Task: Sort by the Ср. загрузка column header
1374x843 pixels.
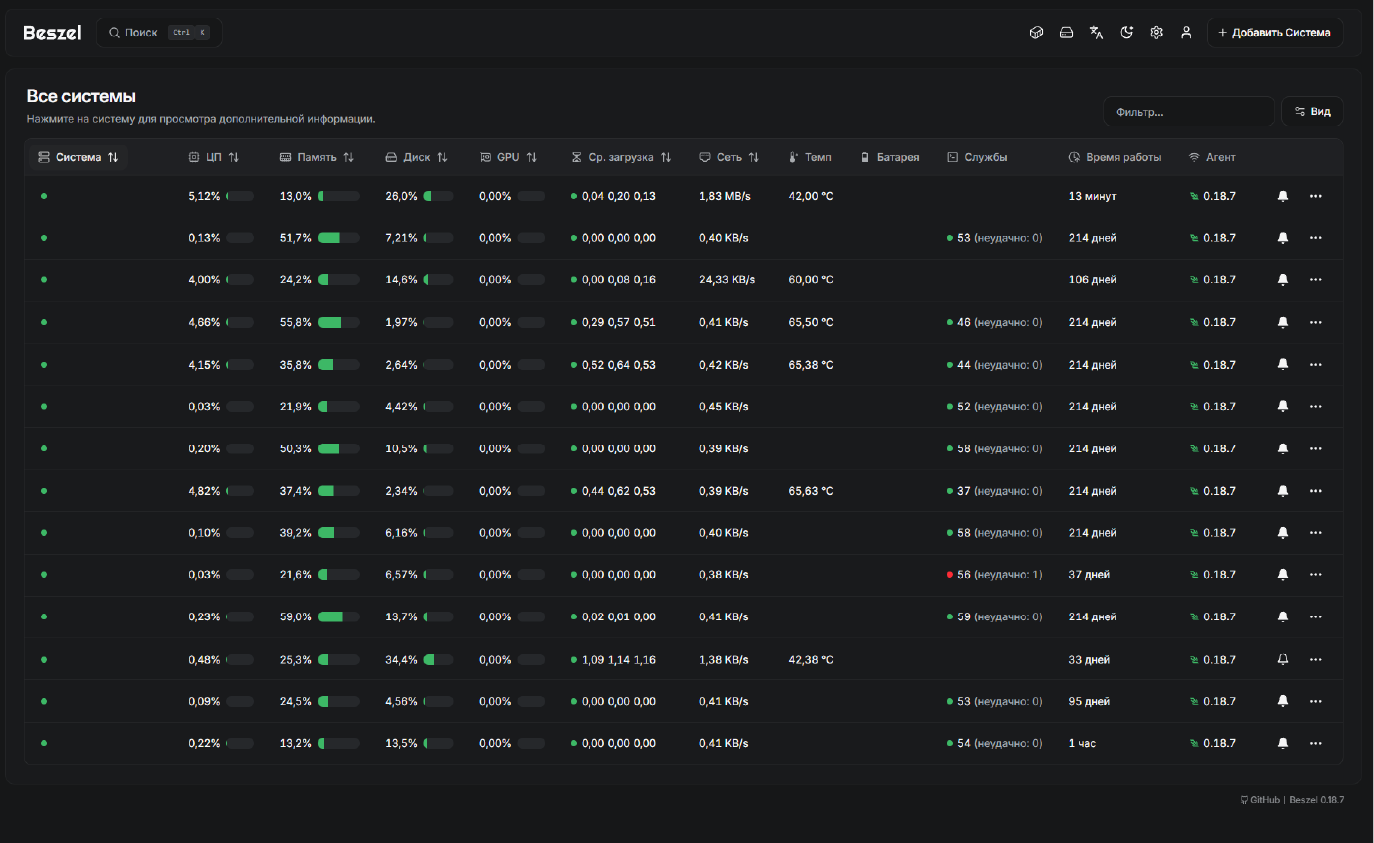Action: [621, 157]
